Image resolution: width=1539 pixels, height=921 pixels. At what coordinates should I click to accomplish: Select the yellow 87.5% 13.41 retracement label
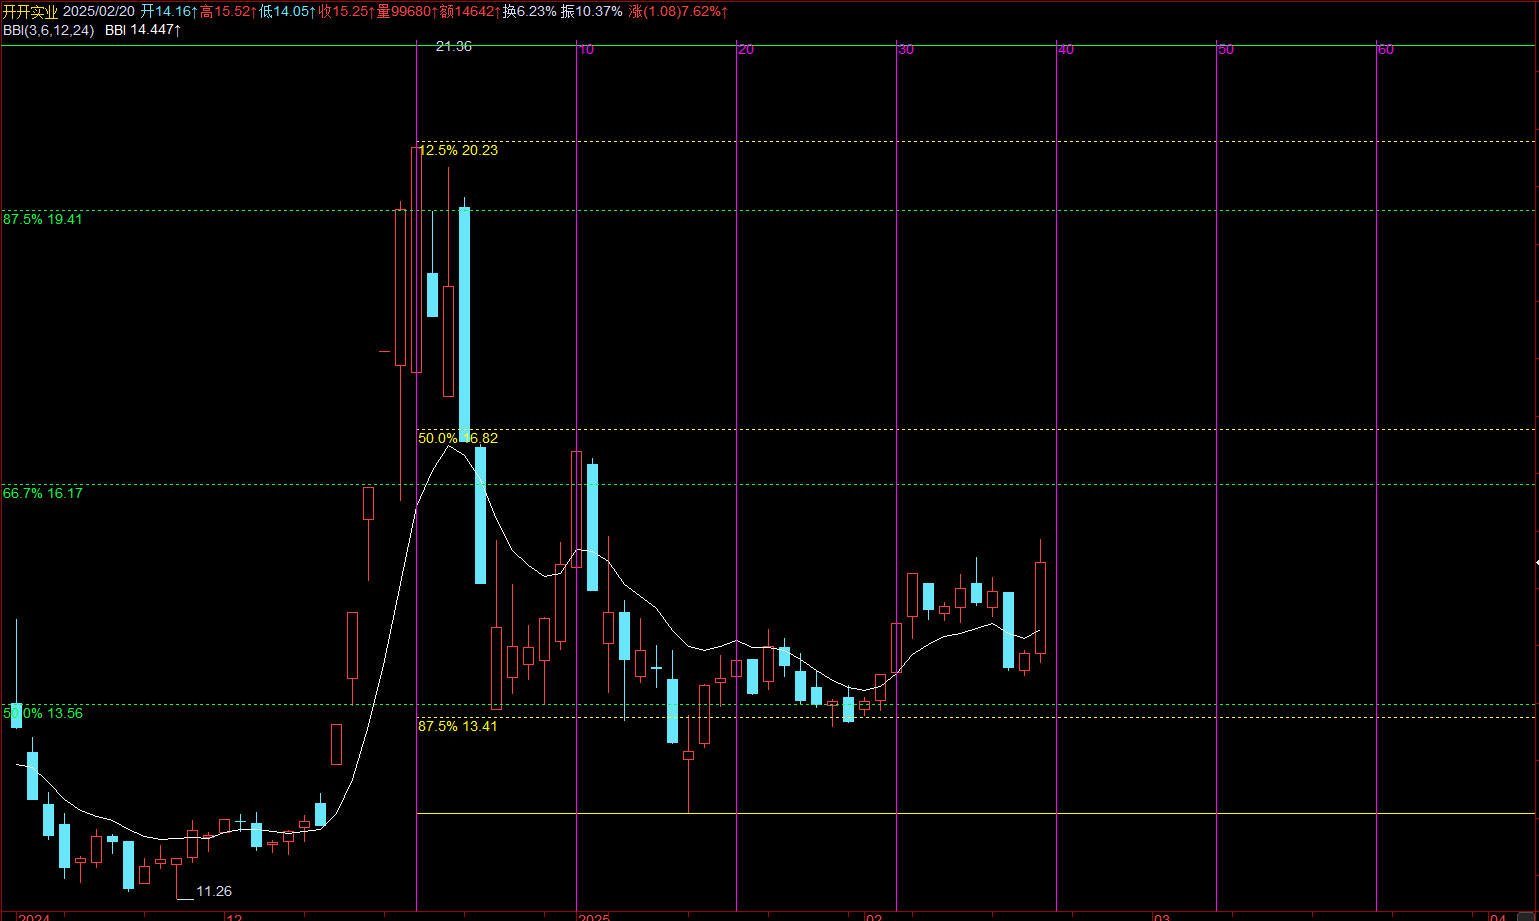point(458,726)
